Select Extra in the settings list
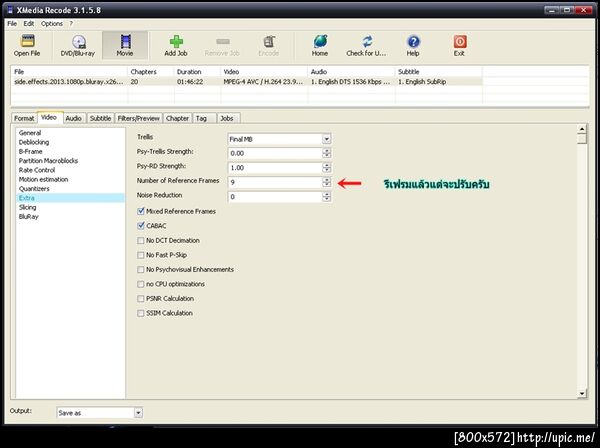600x448 pixels. 70,198
